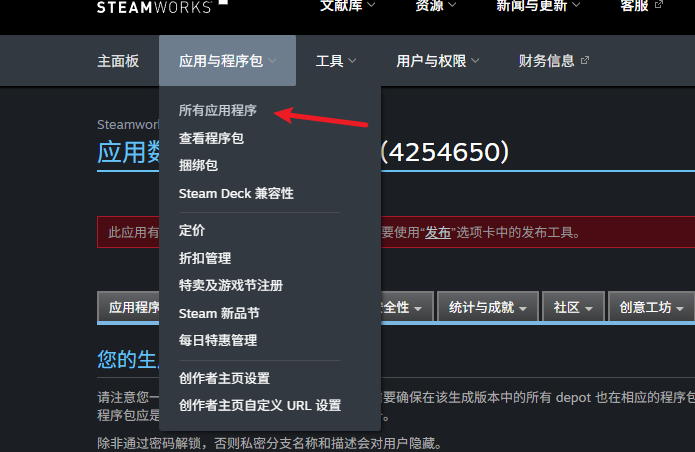Open the 新闻与更新 dropdown

pos(538,5)
